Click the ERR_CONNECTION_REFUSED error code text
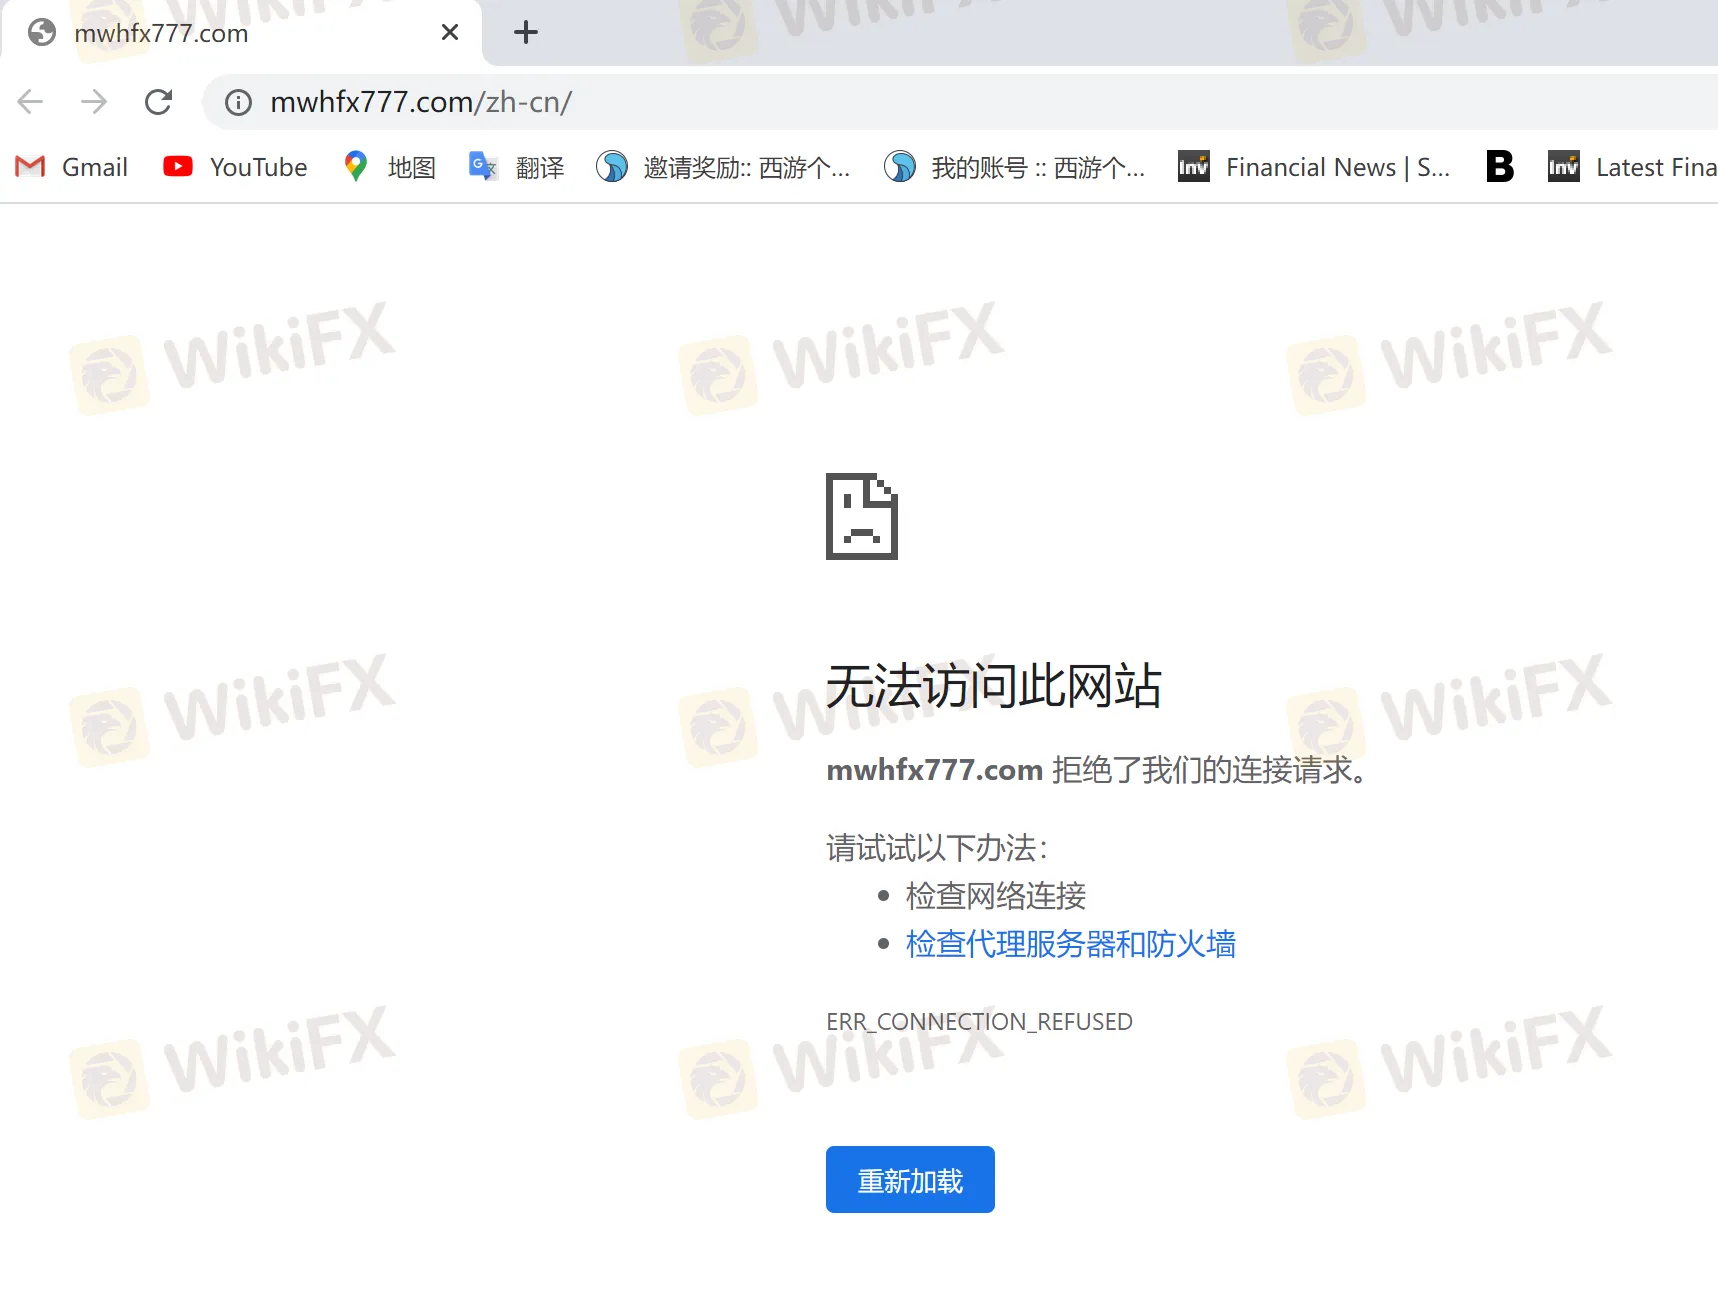This screenshot has height=1312, width=1718. [979, 1022]
